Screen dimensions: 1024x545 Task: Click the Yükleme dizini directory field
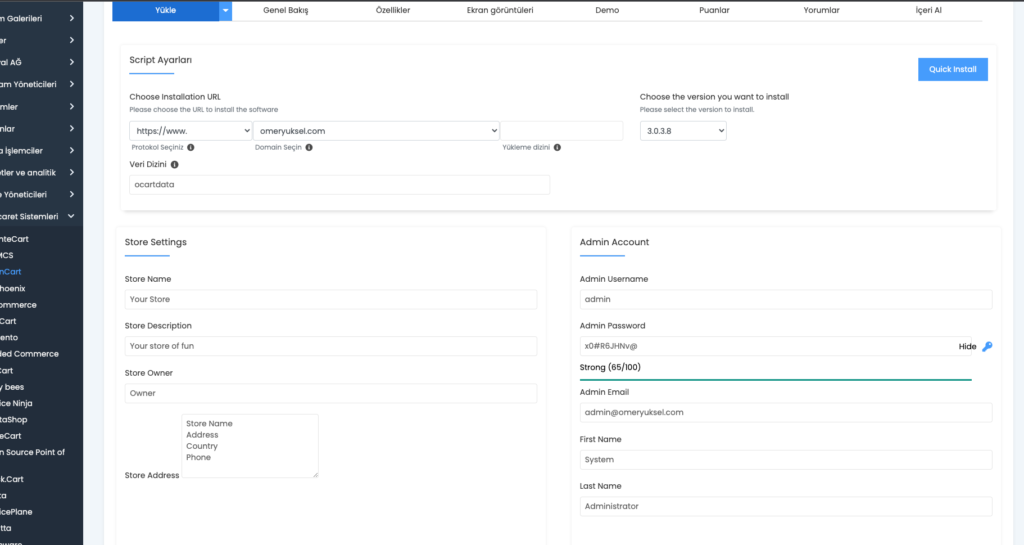[x=562, y=131]
